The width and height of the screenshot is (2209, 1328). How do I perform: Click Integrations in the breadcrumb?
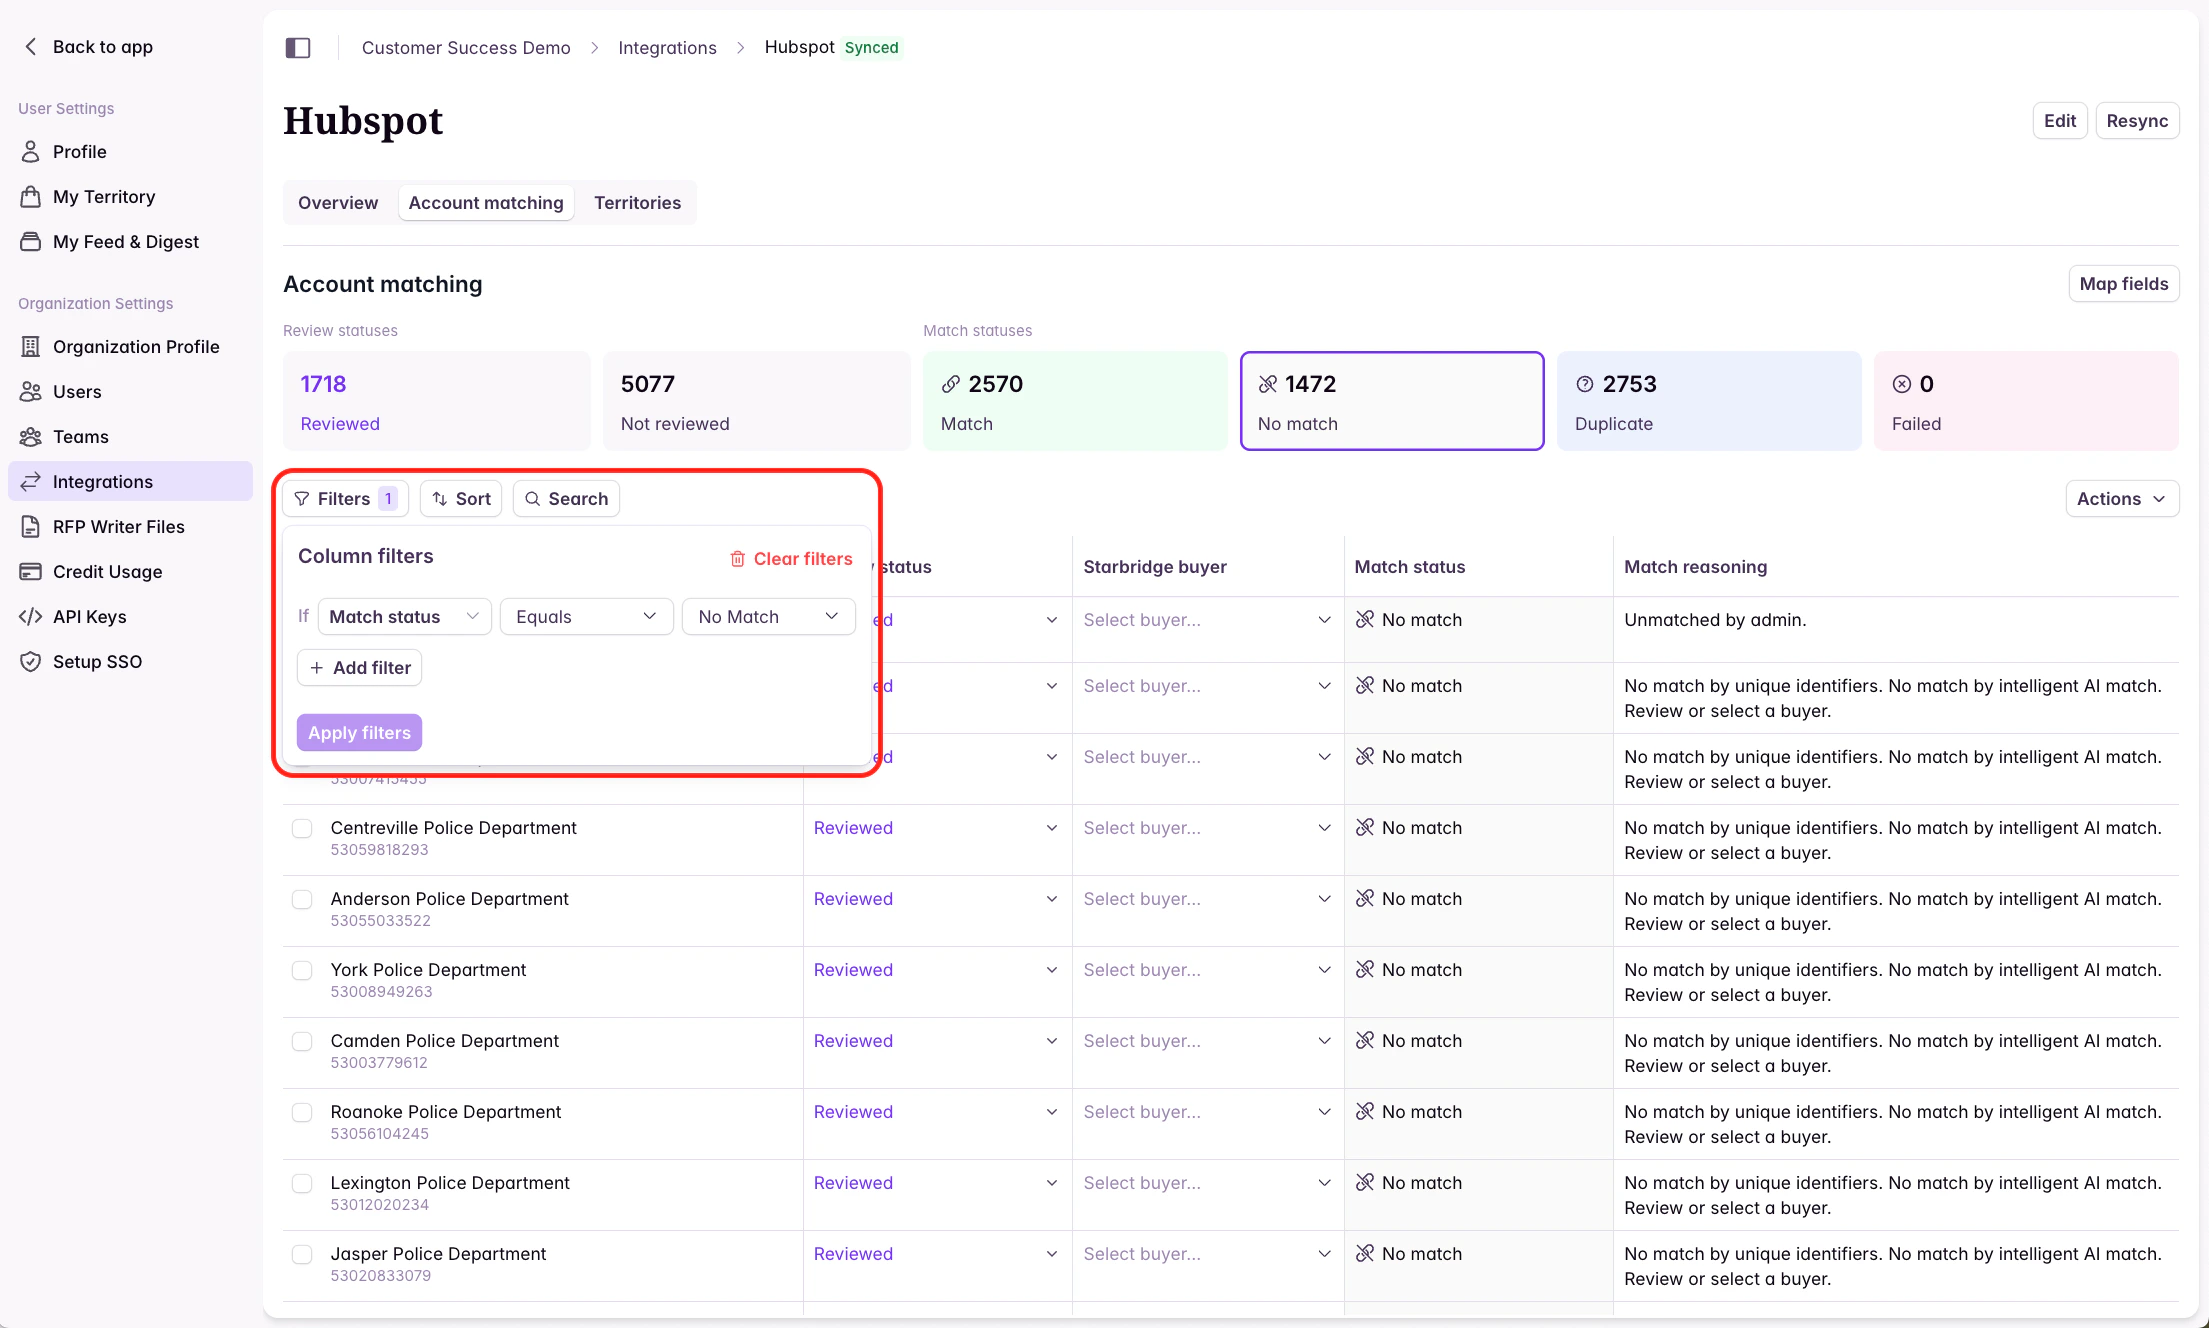point(667,48)
